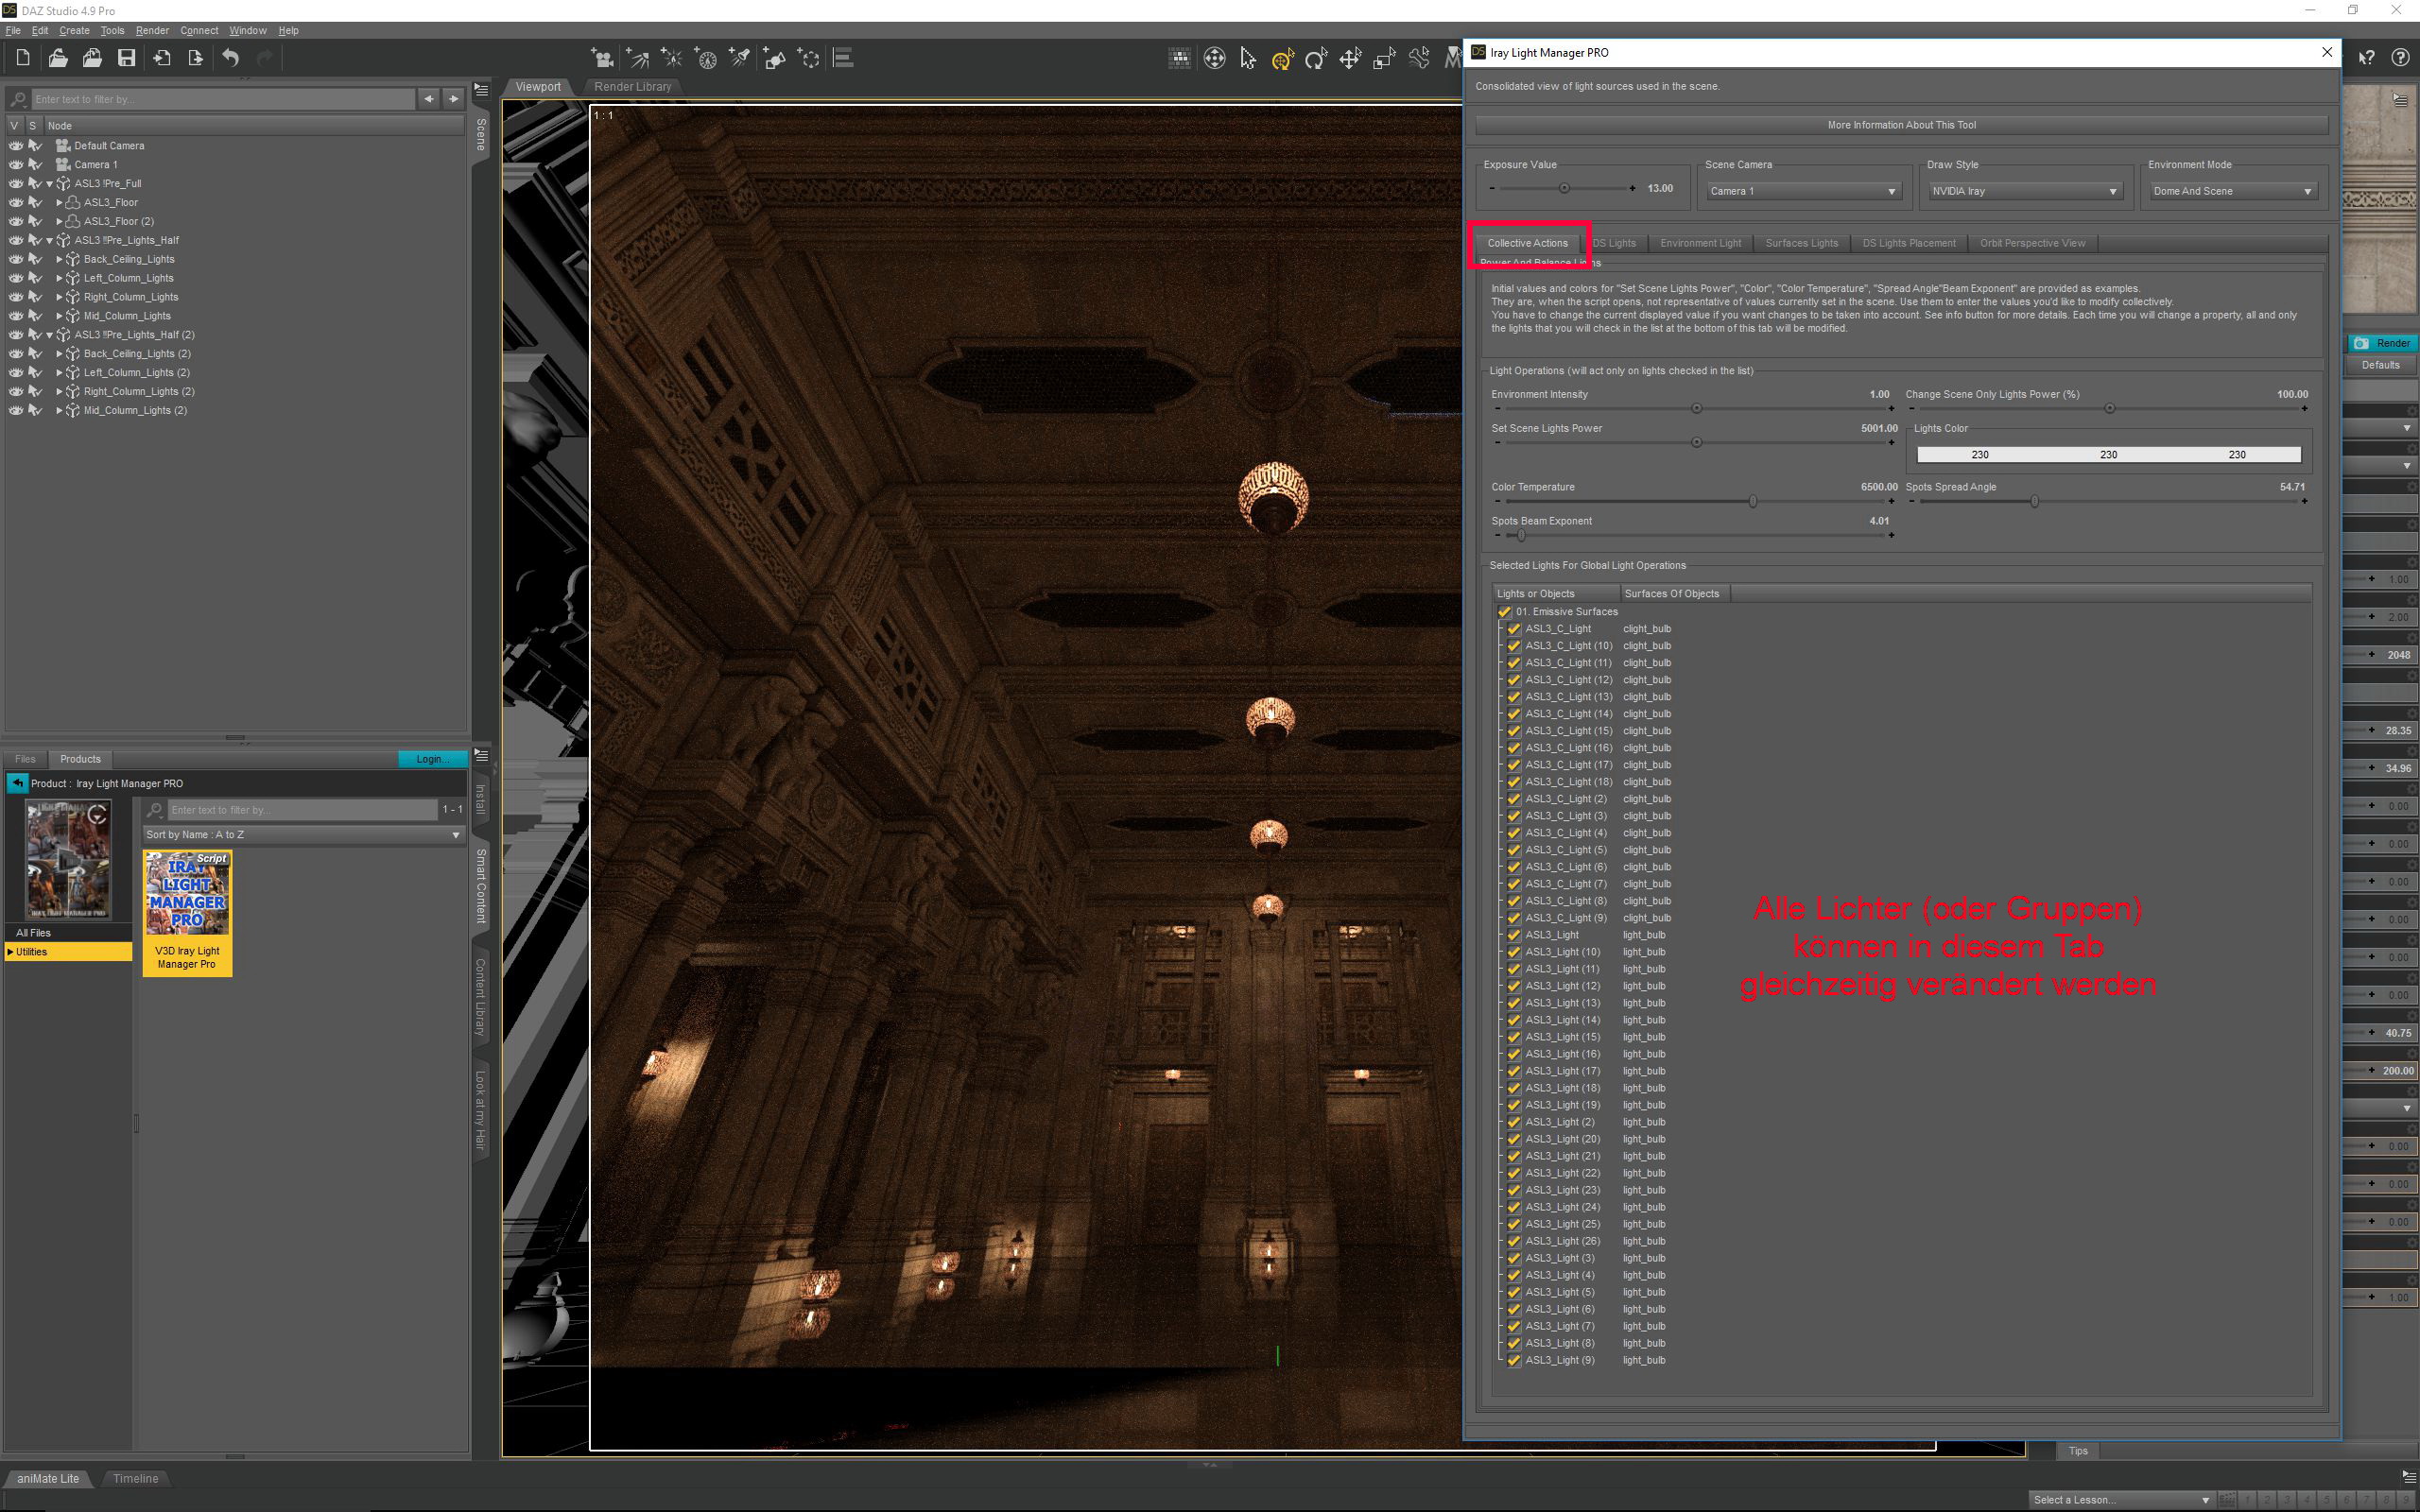Viewport: 2420px width, 1512px height.
Task: Open the Environment Mode dropdown
Action: coord(2232,191)
